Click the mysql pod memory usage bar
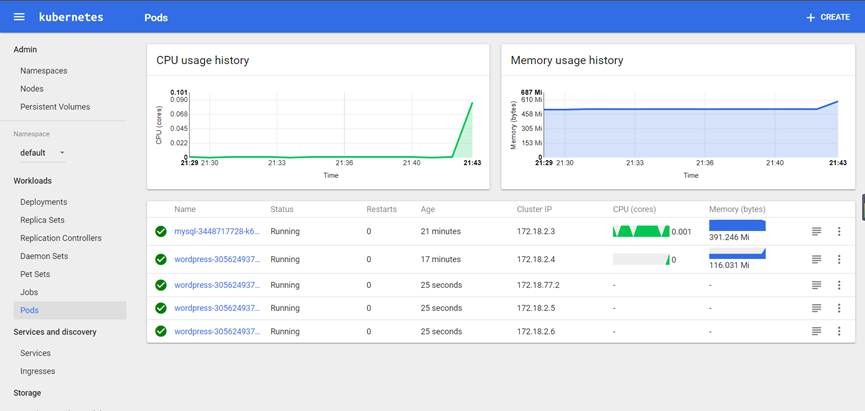Image resolution: width=865 pixels, height=411 pixels. pyautogui.click(x=737, y=226)
